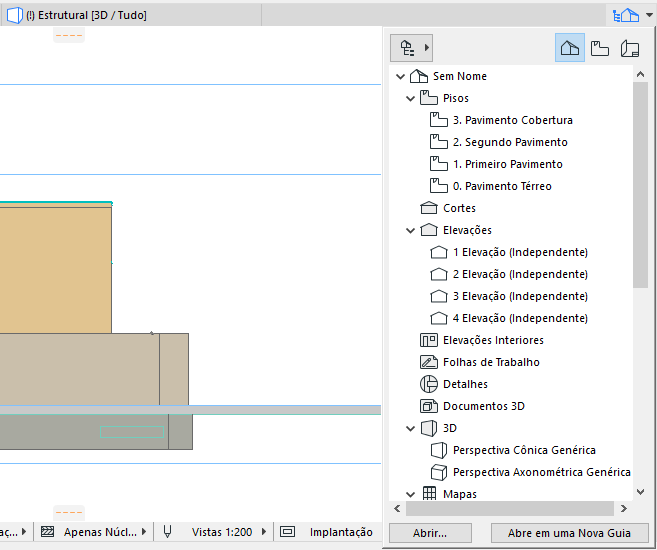Switch to the View Map icon
657x550 pixels.
[x=600, y=48]
